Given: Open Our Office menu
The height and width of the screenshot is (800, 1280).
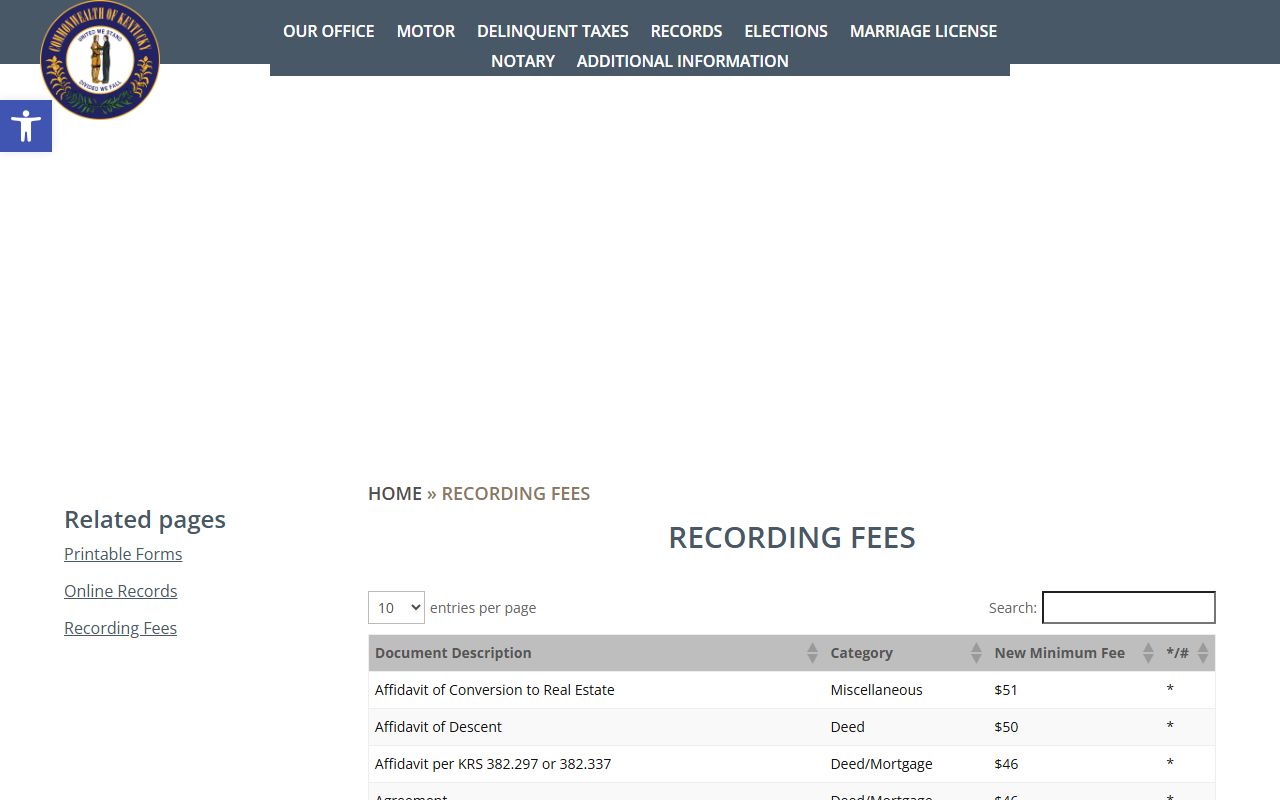Looking at the screenshot, I should pyautogui.click(x=329, y=31).
